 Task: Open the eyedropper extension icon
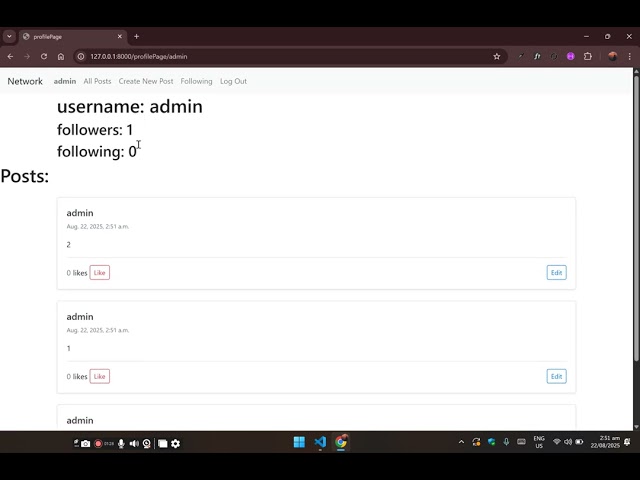click(x=520, y=56)
